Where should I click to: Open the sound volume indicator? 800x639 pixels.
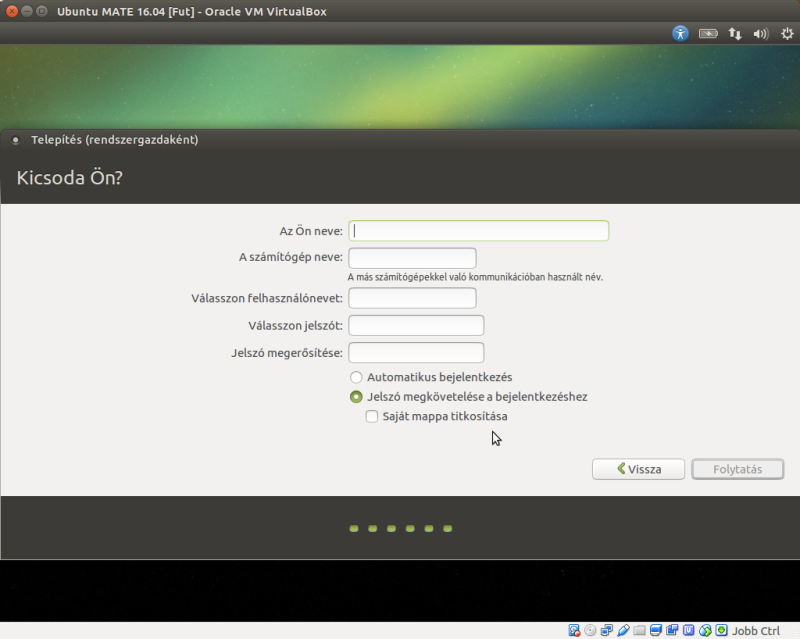click(x=761, y=34)
